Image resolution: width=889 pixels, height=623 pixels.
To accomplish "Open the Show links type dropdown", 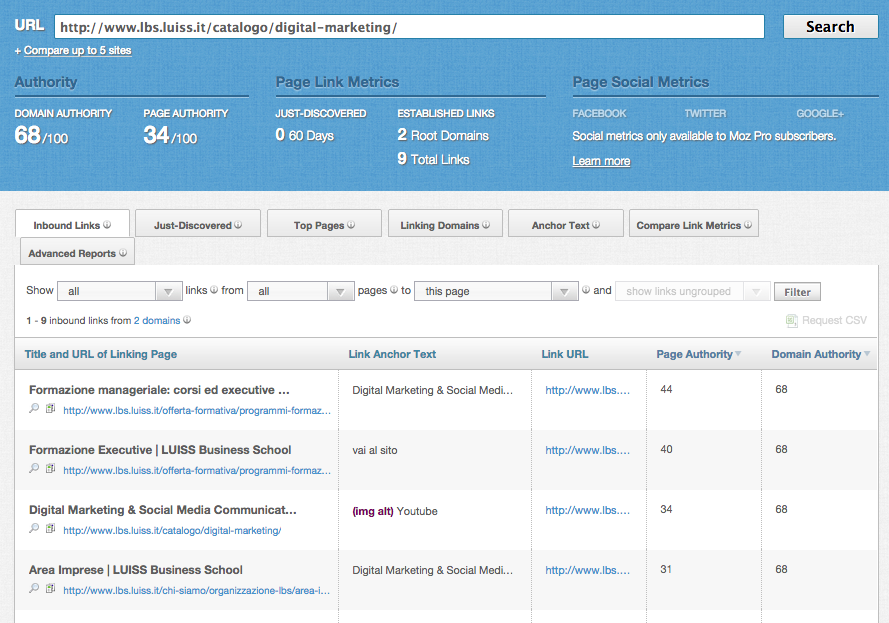I will [x=120, y=291].
